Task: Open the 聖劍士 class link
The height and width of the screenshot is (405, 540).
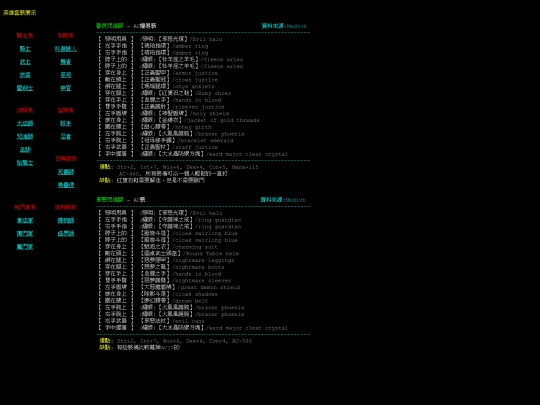Action: coord(25,88)
